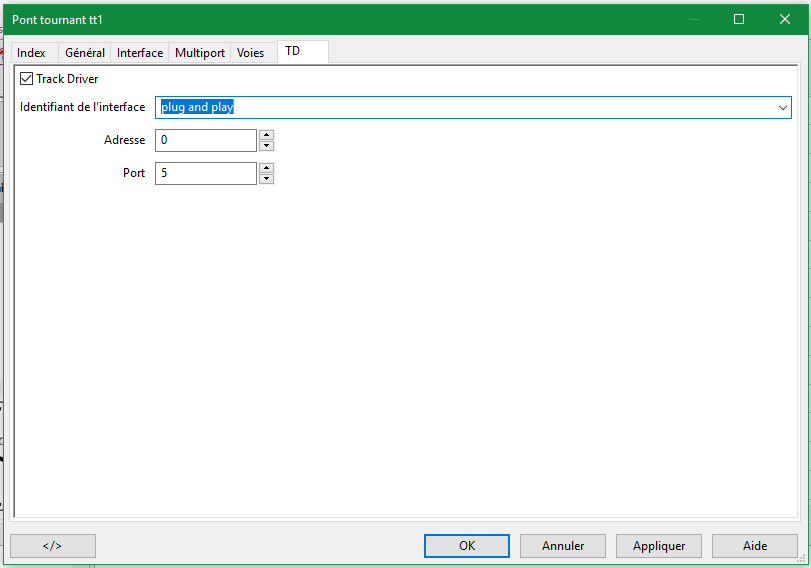Image resolution: width=811 pixels, height=568 pixels.
Task: Uncheck the Track Driver checkbox
Action: pyautogui.click(x=27, y=79)
